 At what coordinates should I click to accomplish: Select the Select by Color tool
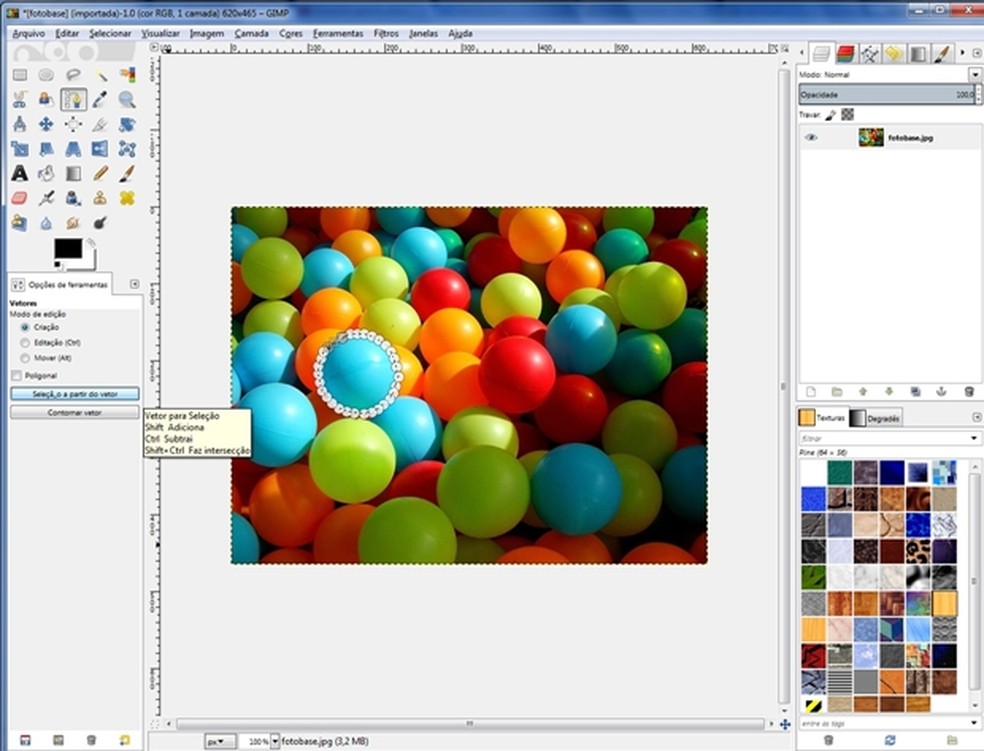[x=127, y=75]
